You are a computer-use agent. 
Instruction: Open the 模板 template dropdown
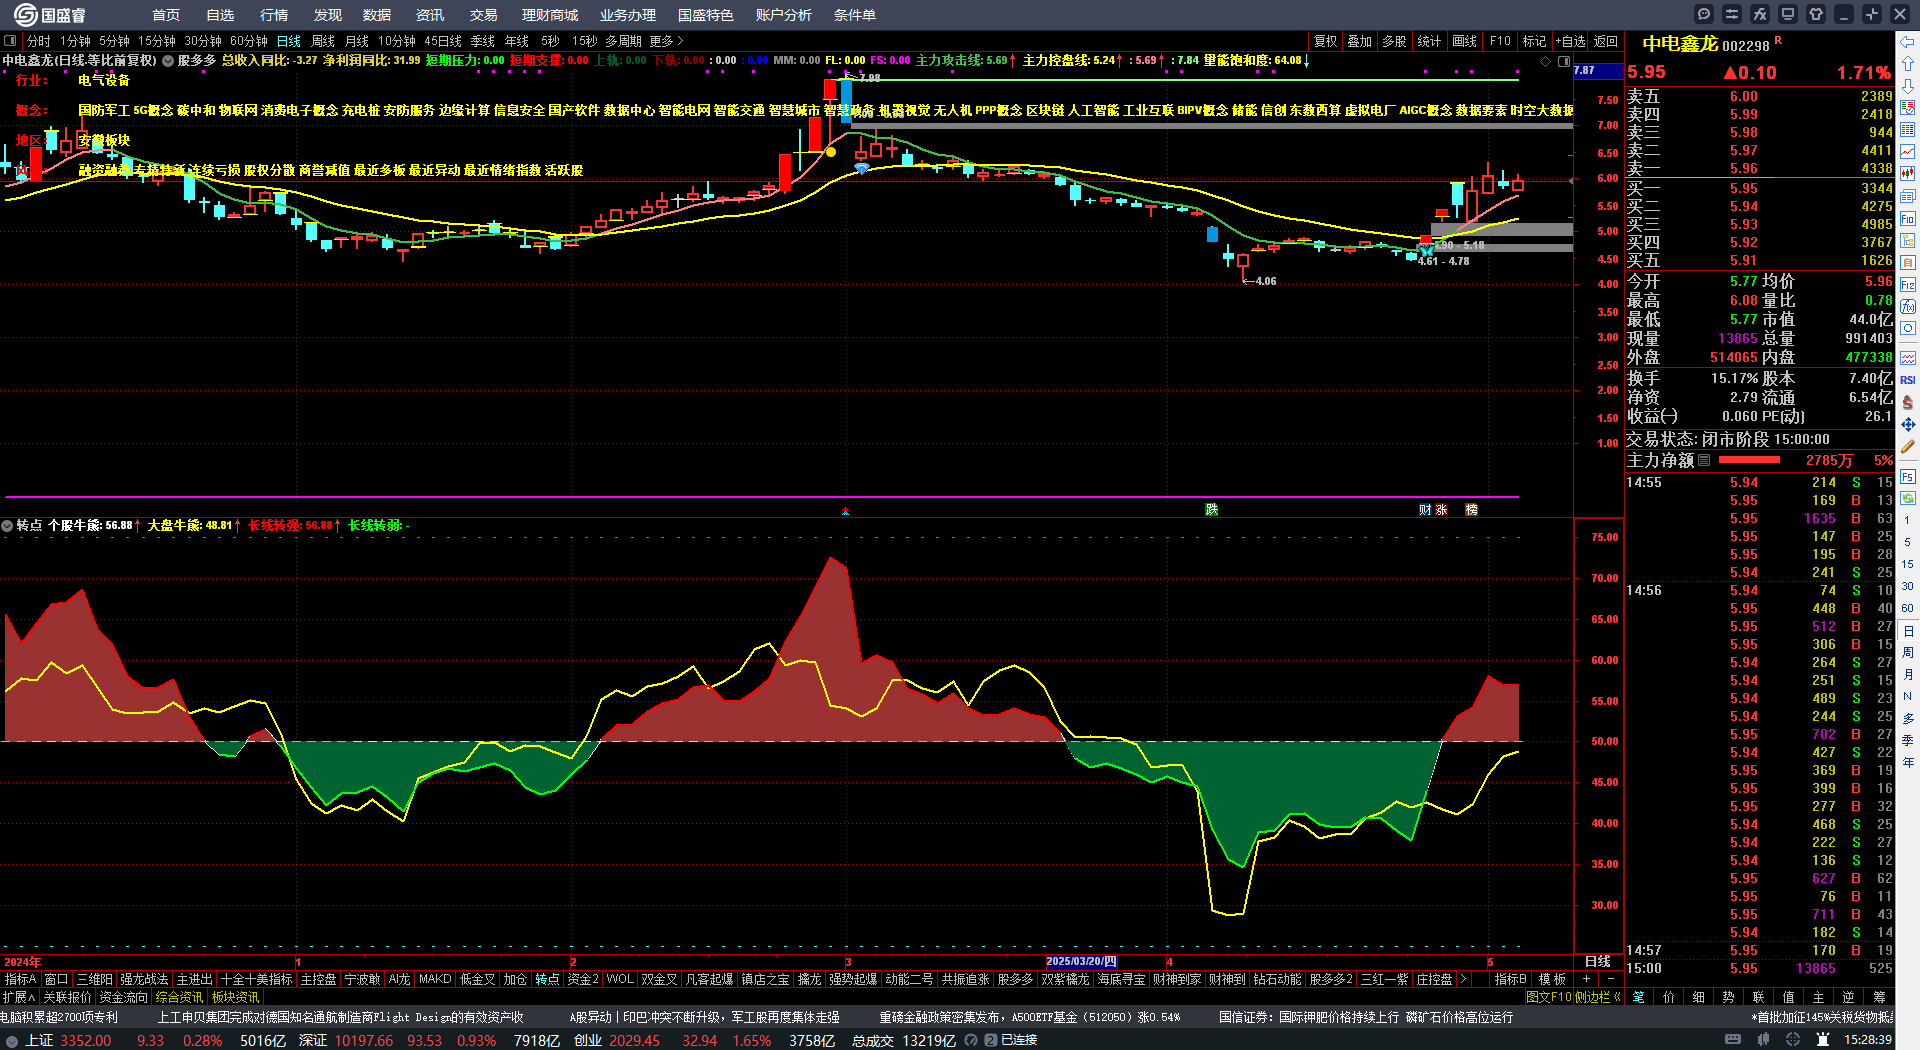[1553, 979]
